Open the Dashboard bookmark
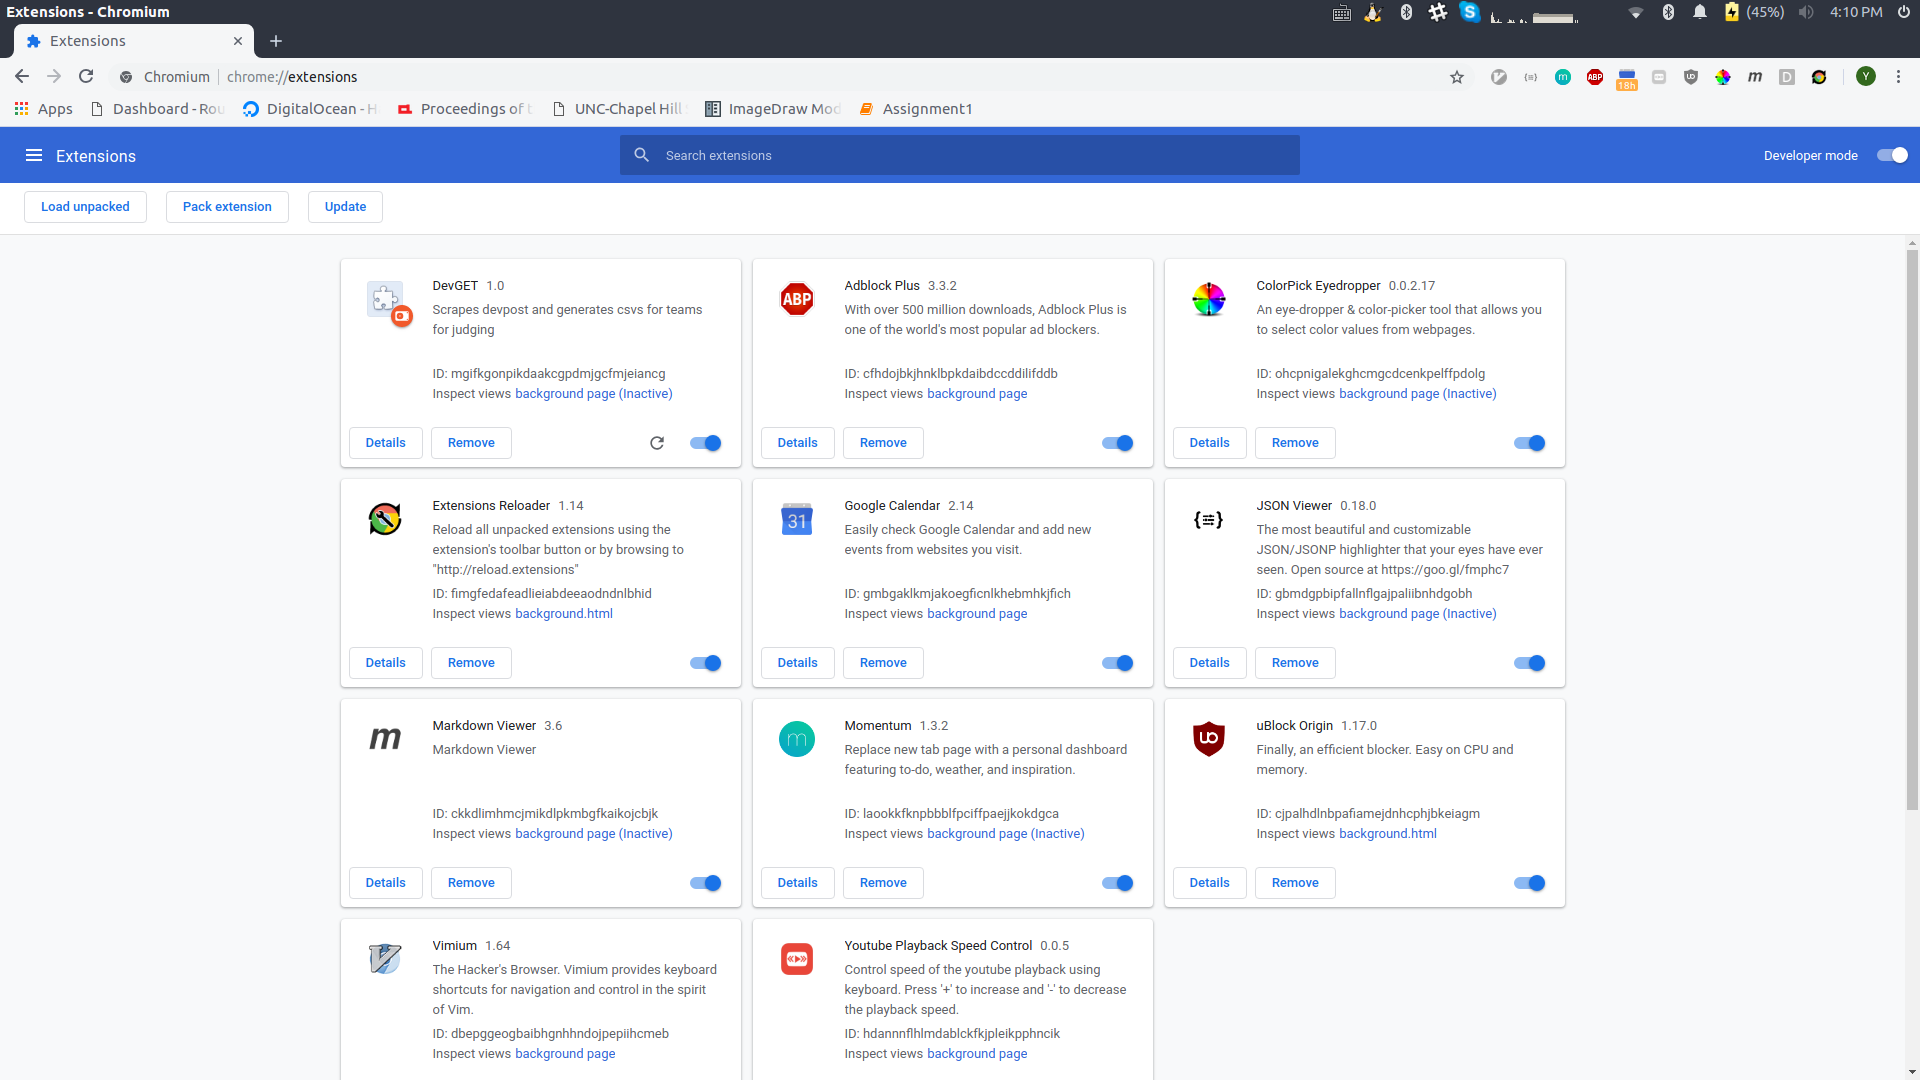1920x1080 pixels. point(158,109)
